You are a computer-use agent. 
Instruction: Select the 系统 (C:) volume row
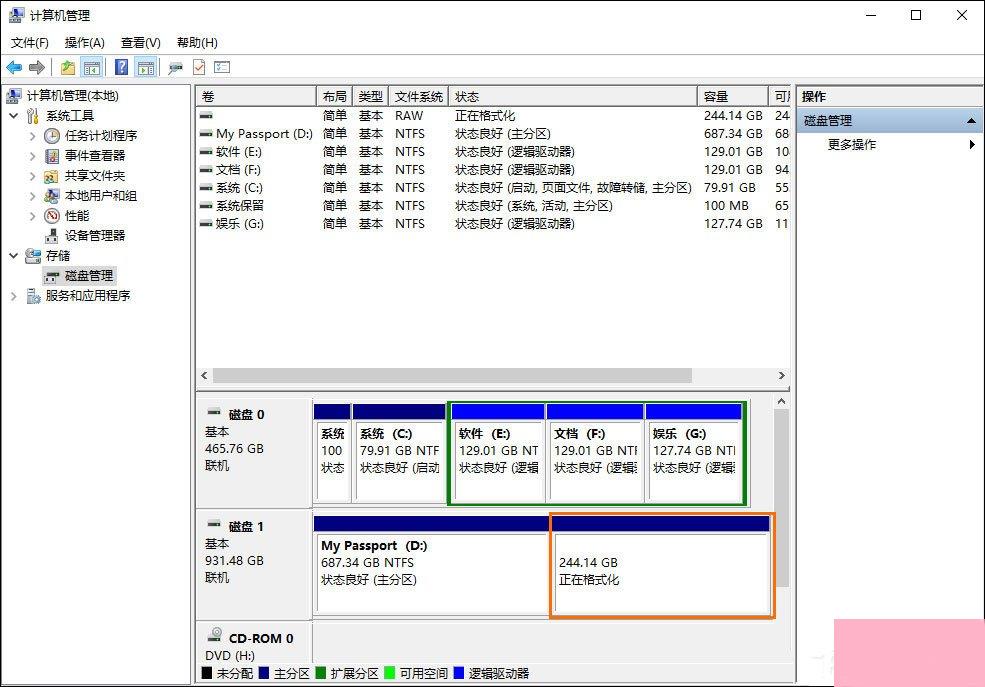tap(493, 188)
